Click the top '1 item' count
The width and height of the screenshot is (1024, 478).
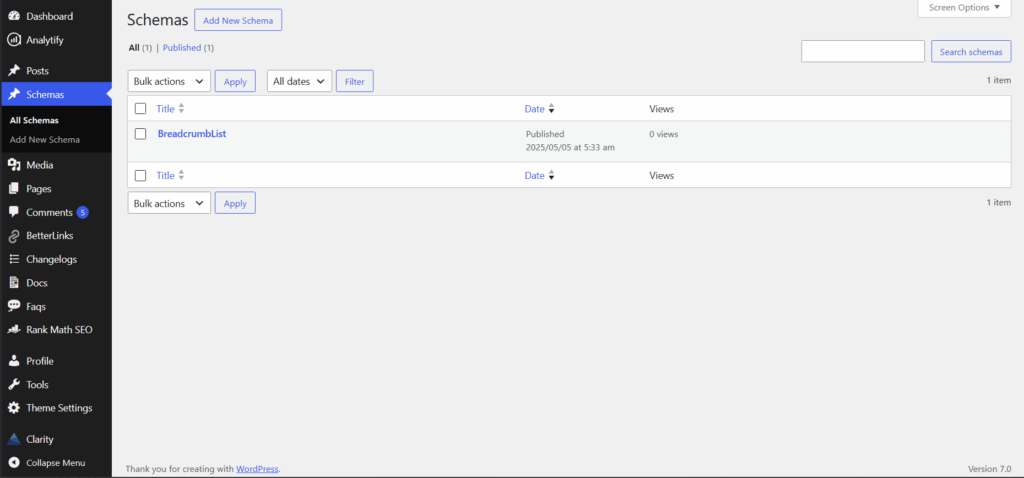tap(999, 80)
